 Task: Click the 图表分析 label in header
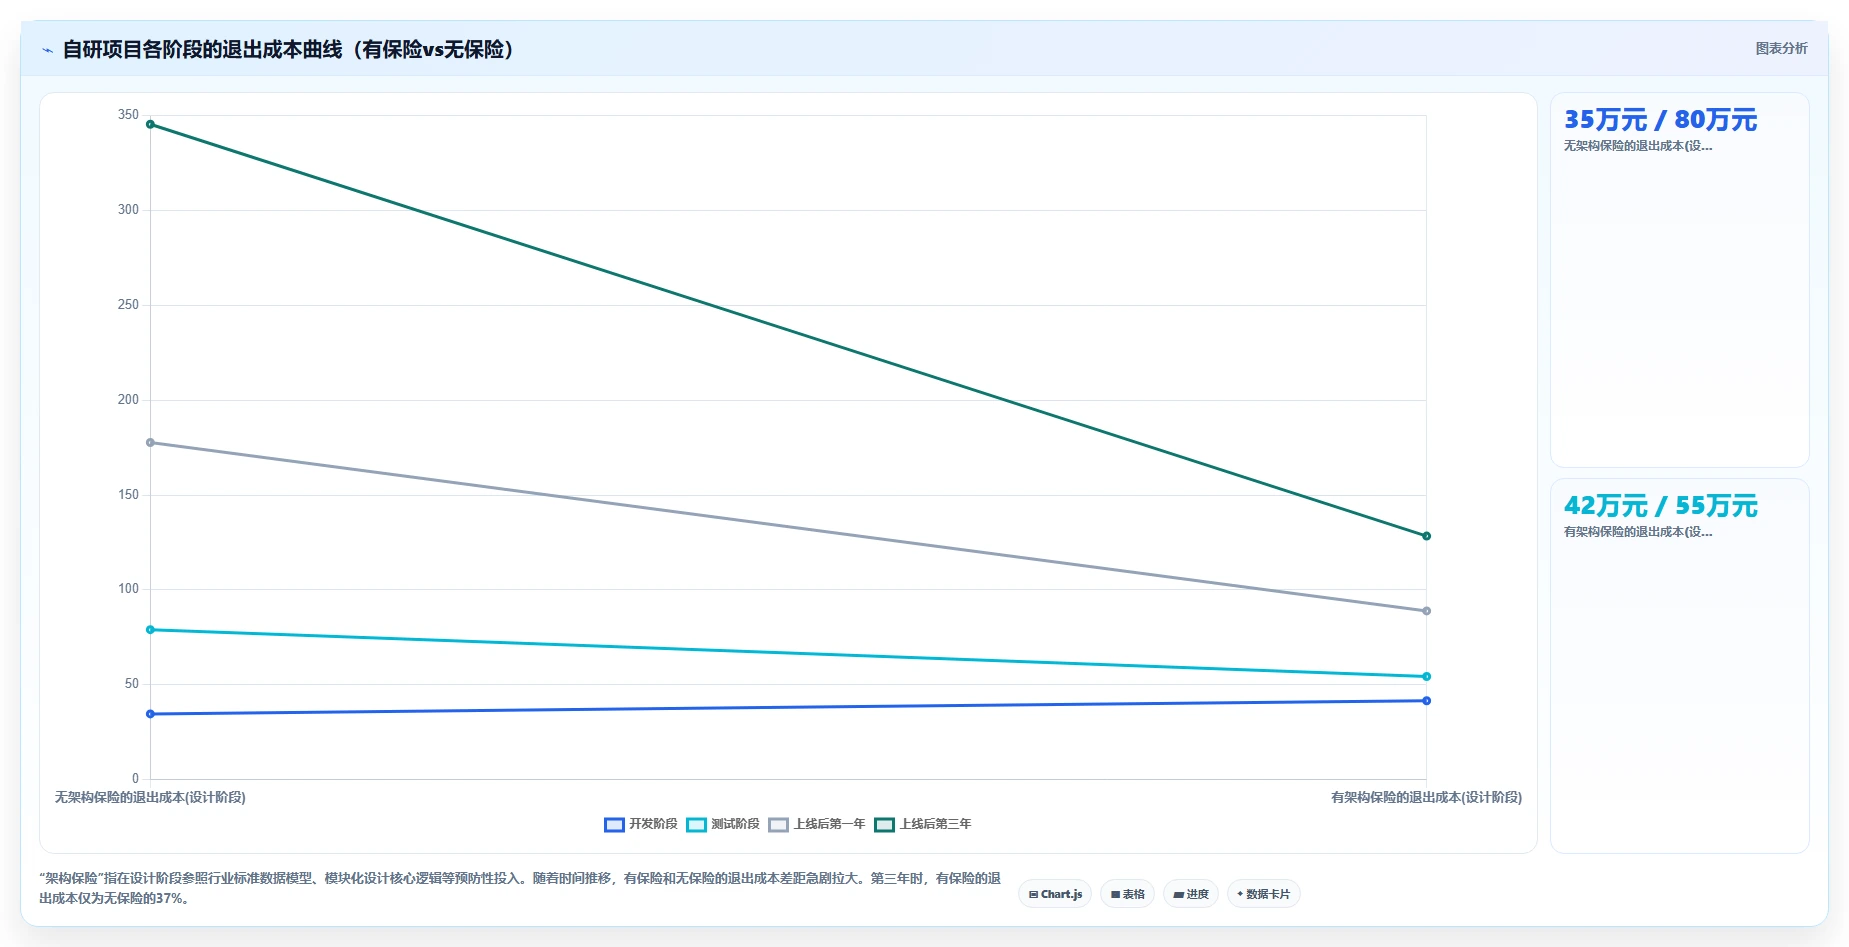click(1781, 48)
